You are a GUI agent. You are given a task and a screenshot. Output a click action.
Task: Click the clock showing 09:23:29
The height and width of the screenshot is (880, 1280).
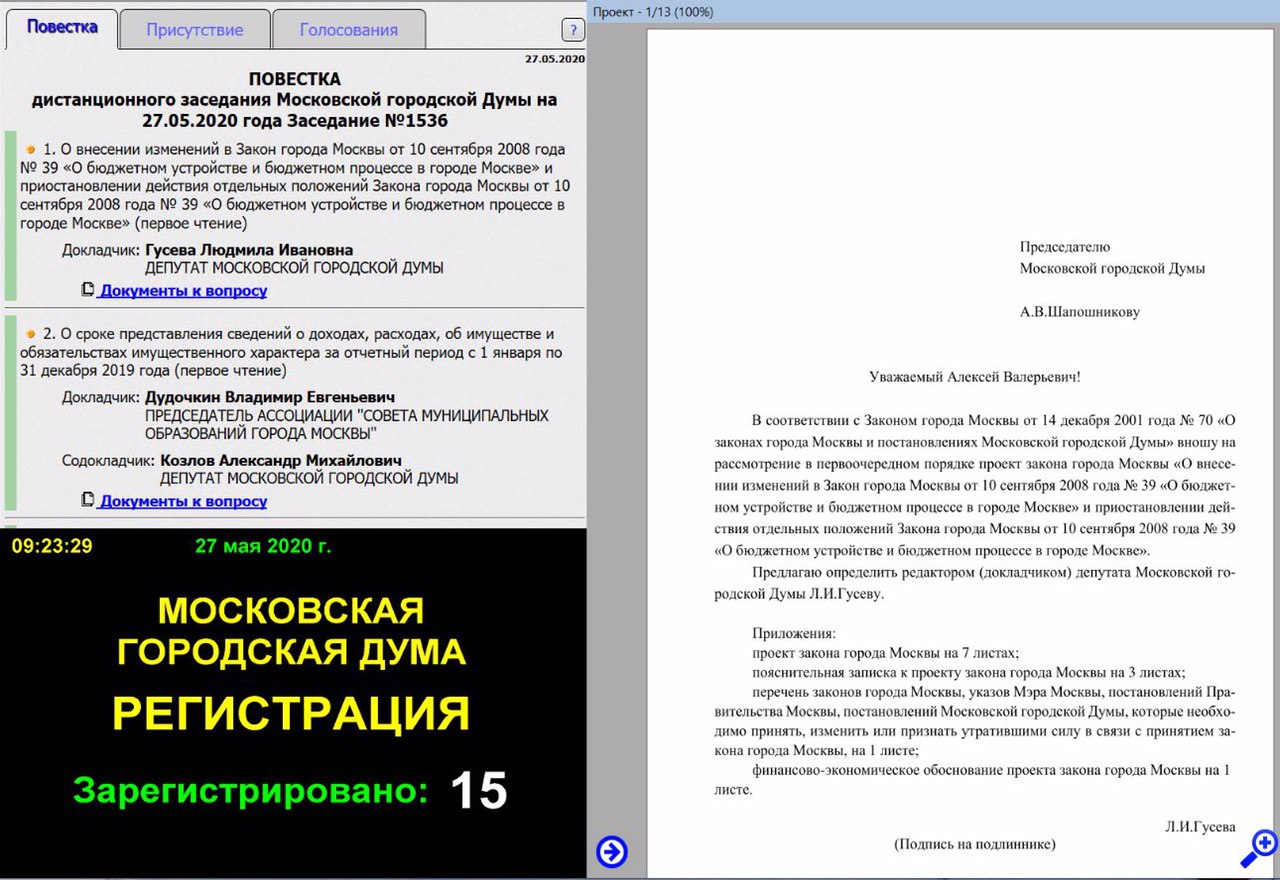click(x=52, y=546)
